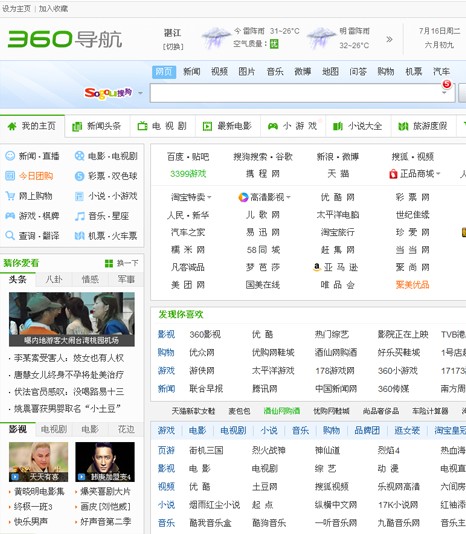This screenshot has width=466, height=534.
Task: Click the ticket icon beside 机票·火车票
Action: pos(79,236)
